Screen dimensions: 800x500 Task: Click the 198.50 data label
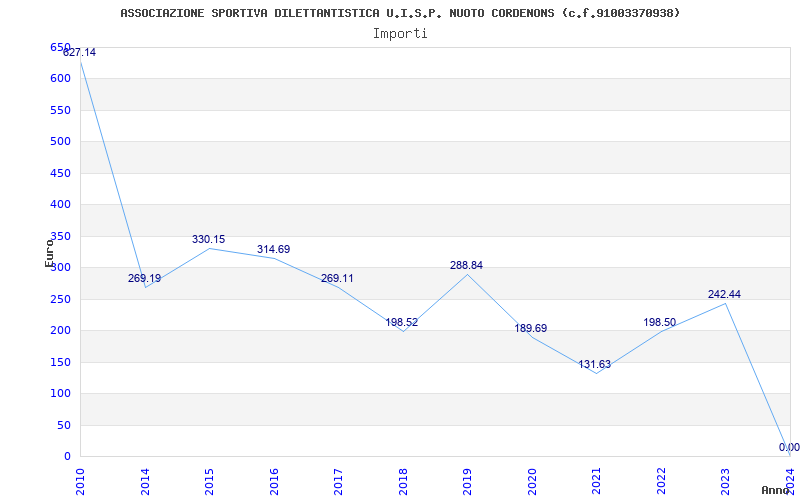click(x=660, y=322)
